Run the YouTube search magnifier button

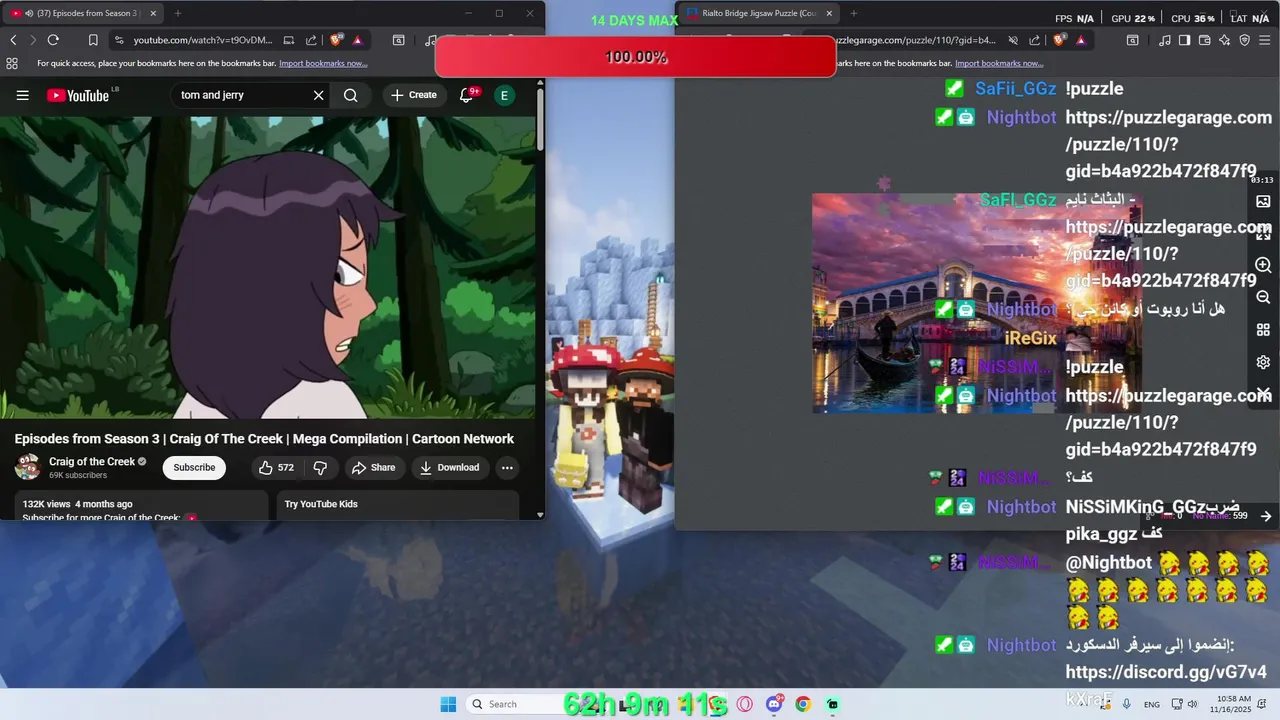click(350, 95)
